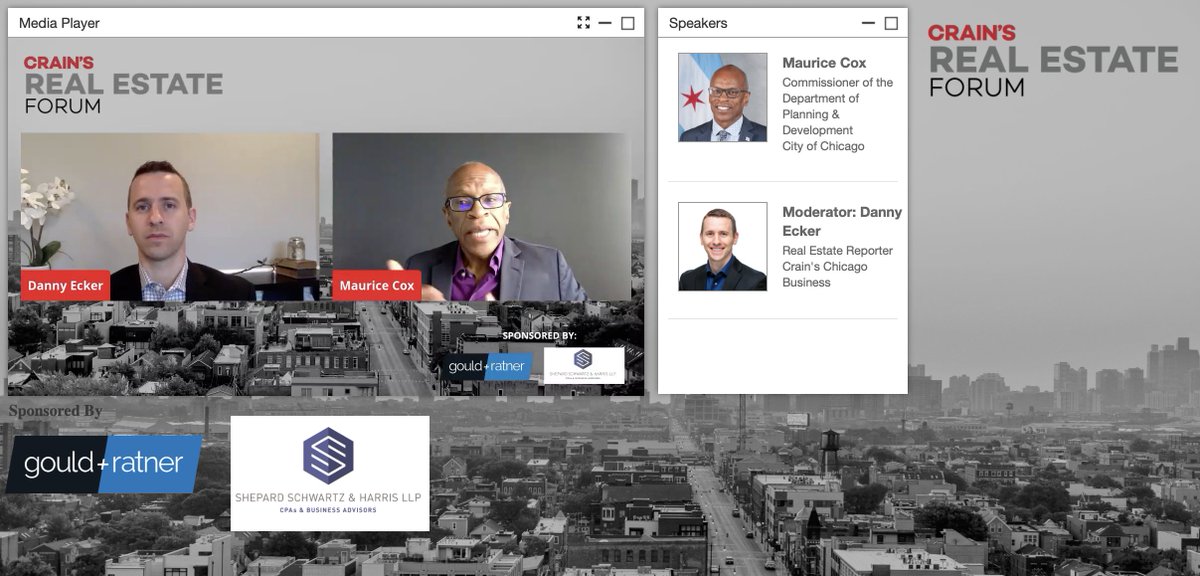The height and width of the screenshot is (576, 1200).
Task: Click 'Real Estate Reporter' description text
Action: (837, 250)
